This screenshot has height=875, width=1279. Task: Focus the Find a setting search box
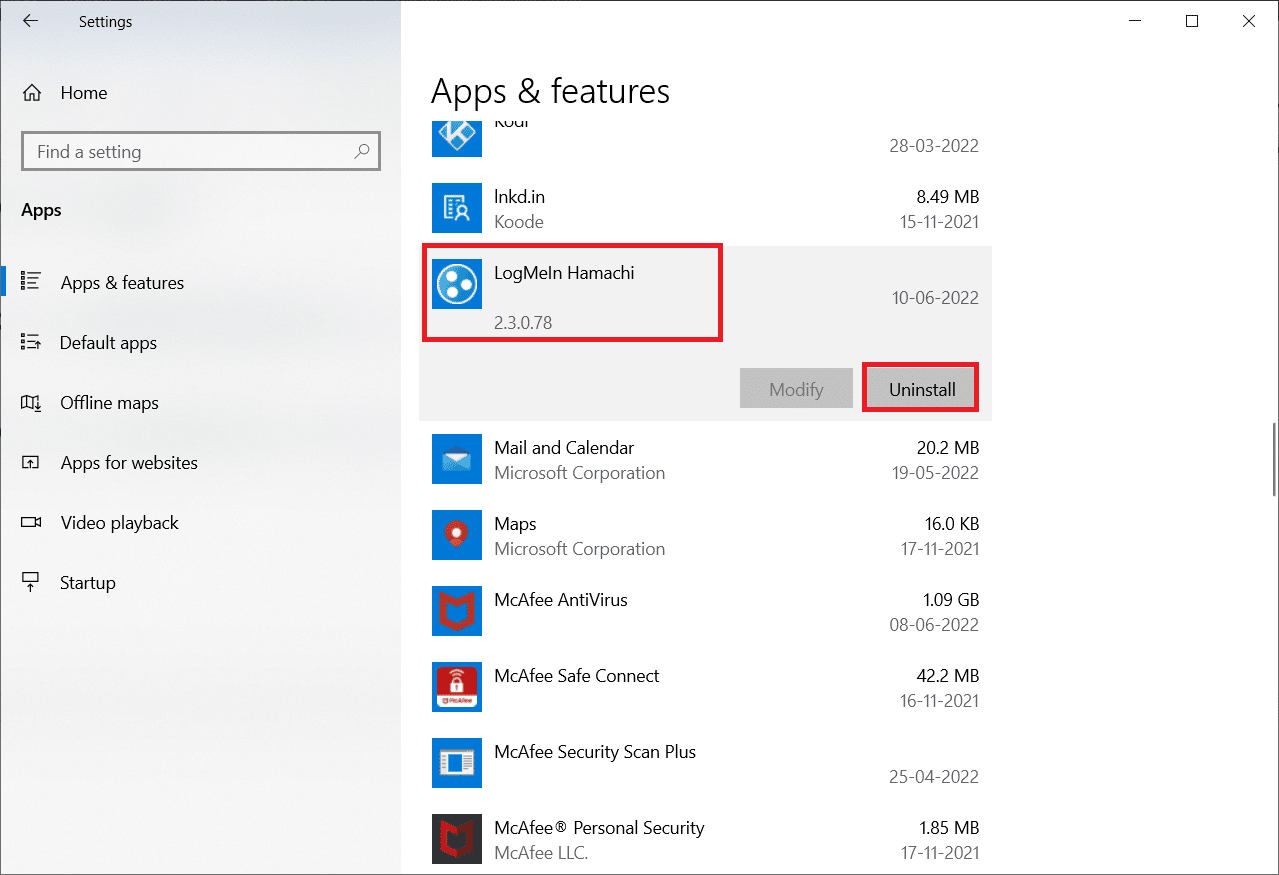click(201, 152)
